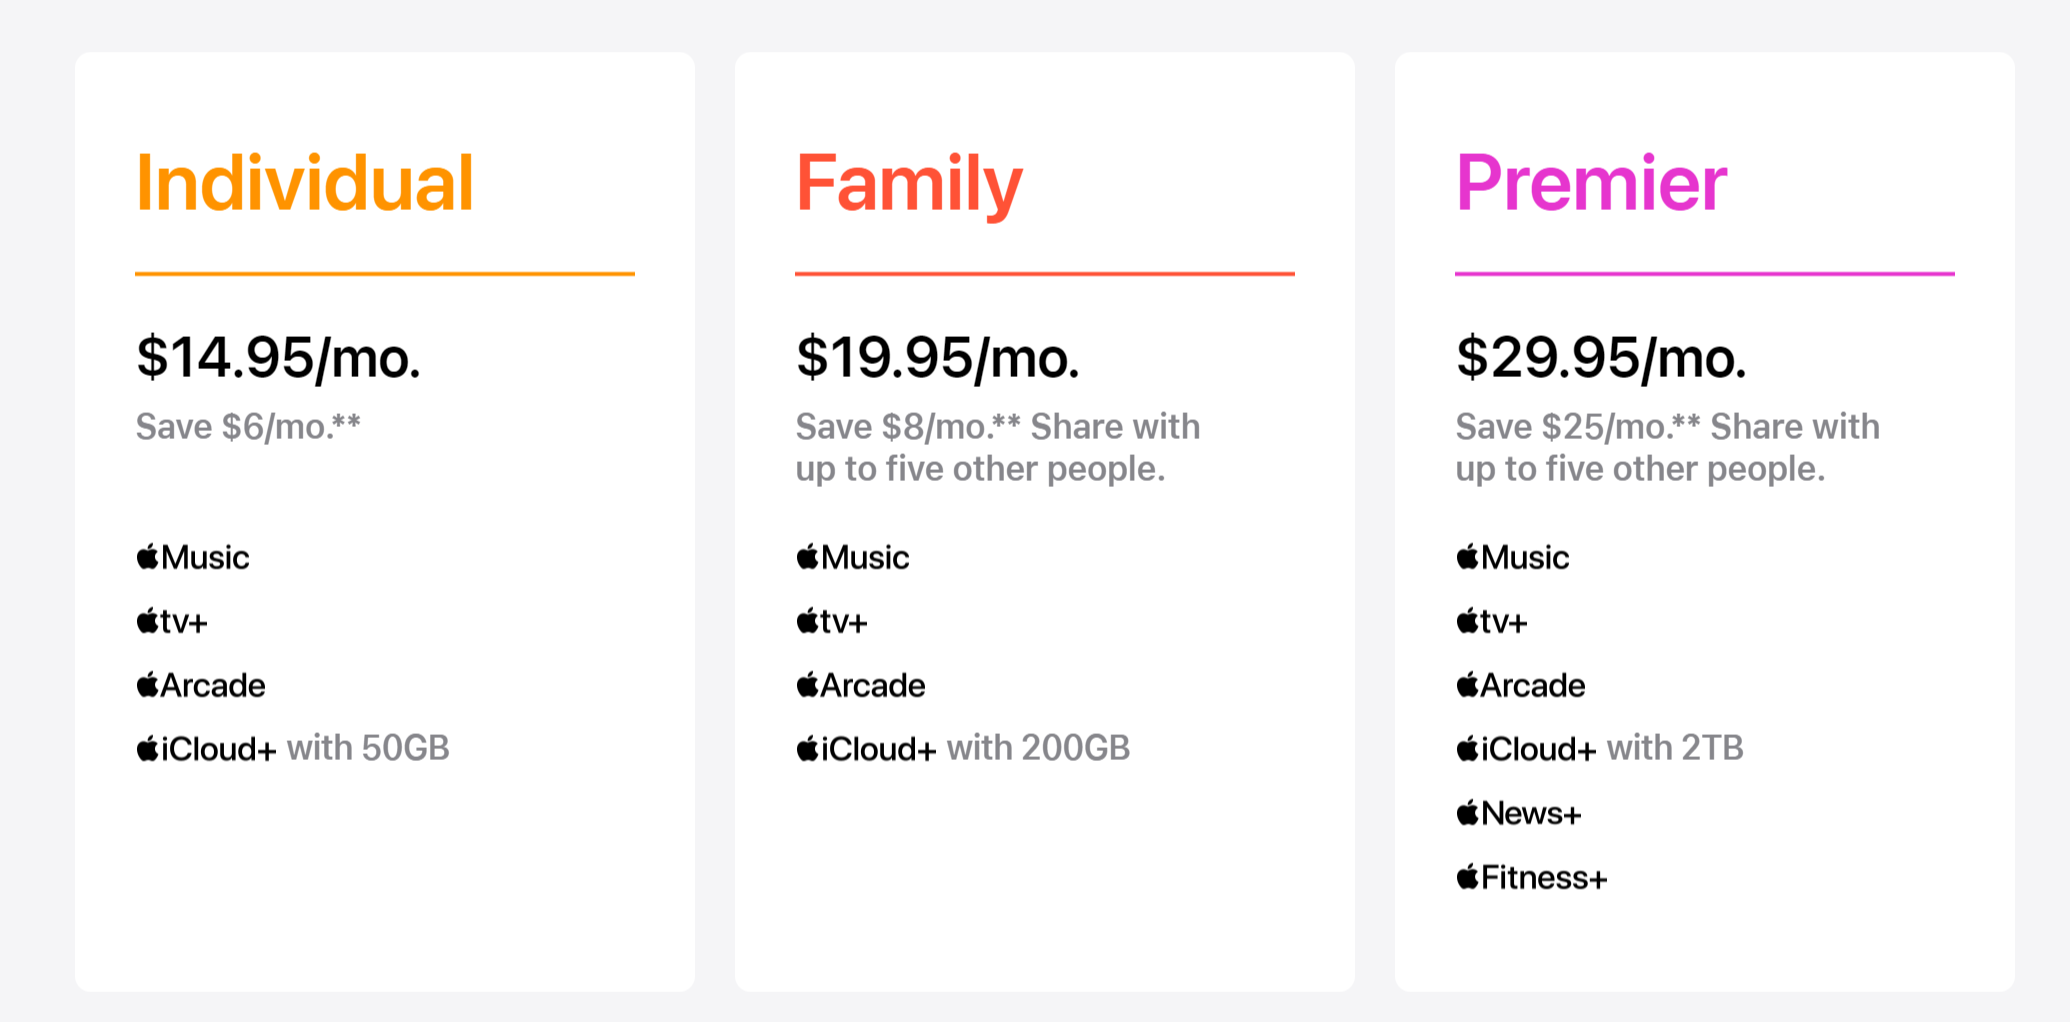Image resolution: width=2070 pixels, height=1022 pixels.
Task: Select Apple Arcade logo in Individual plan
Action: tap(201, 685)
